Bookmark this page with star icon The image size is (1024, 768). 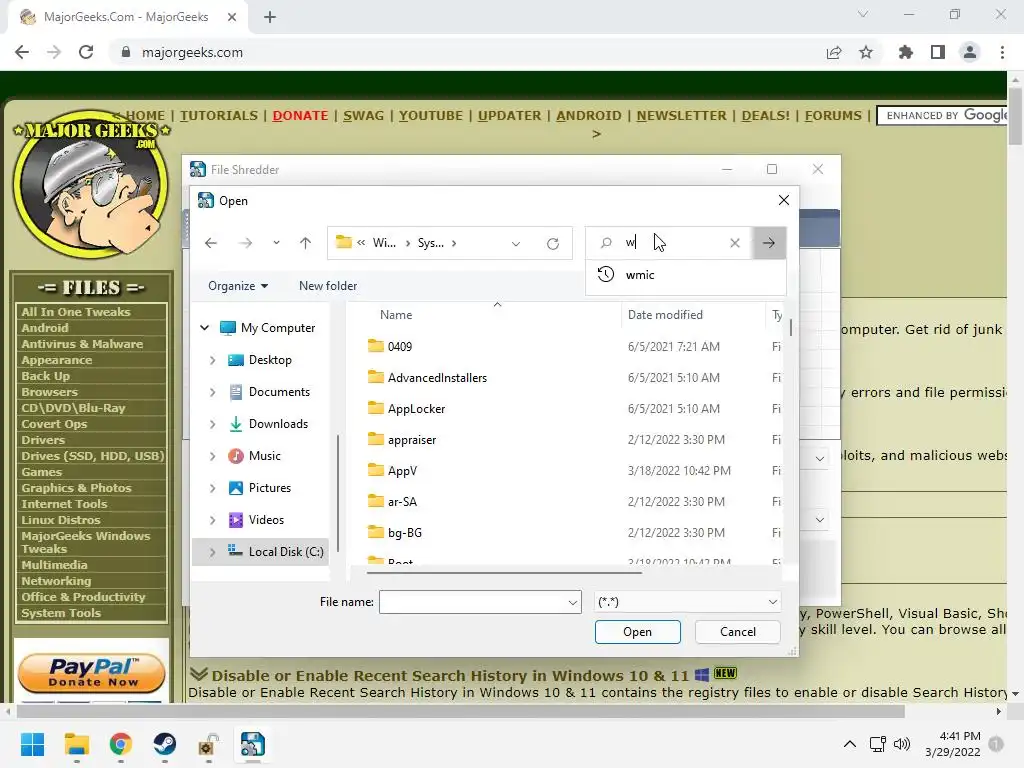(866, 52)
